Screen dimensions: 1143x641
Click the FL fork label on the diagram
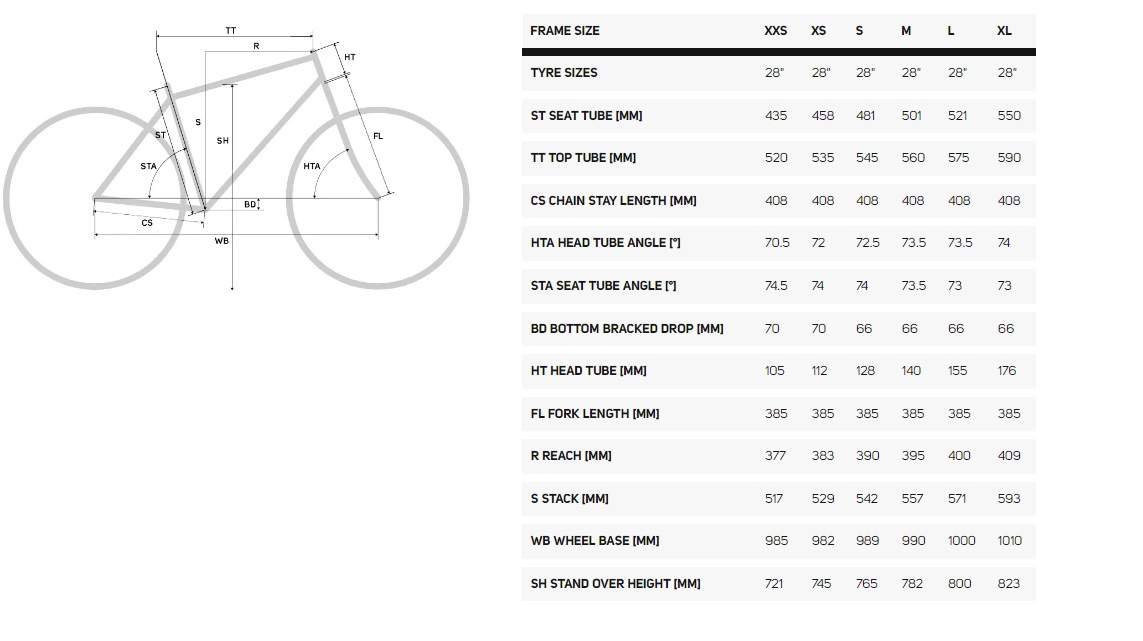point(378,136)
